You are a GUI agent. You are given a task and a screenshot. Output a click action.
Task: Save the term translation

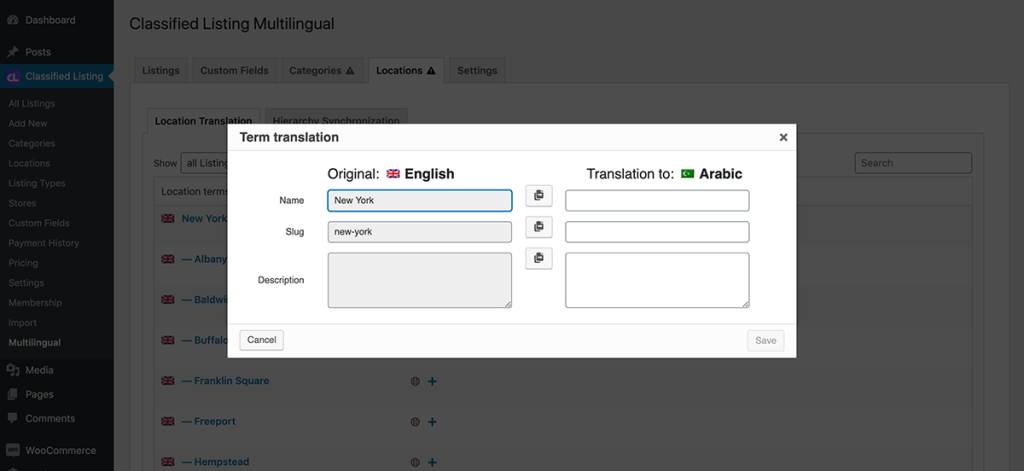click(765, 340)
